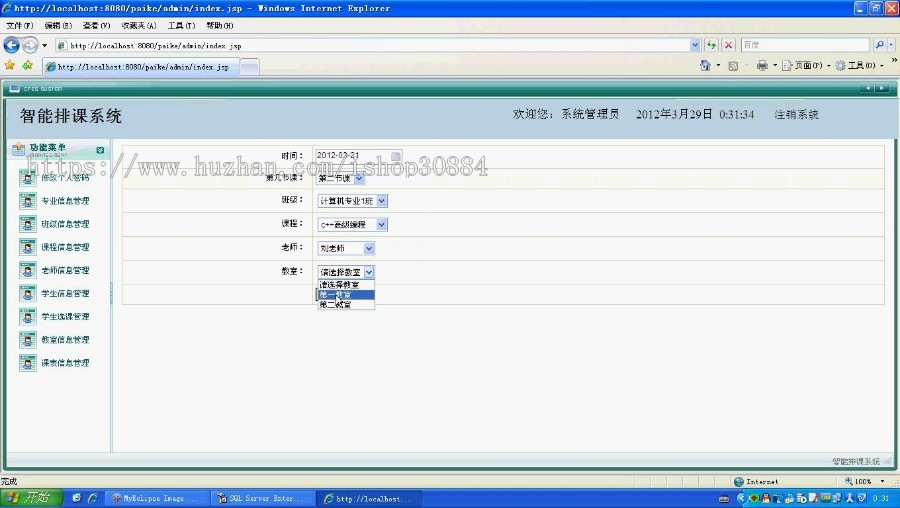Select 请选择教室 option in list
The height and width of the screenshot is (508, 900).
[x=346, y=285]
